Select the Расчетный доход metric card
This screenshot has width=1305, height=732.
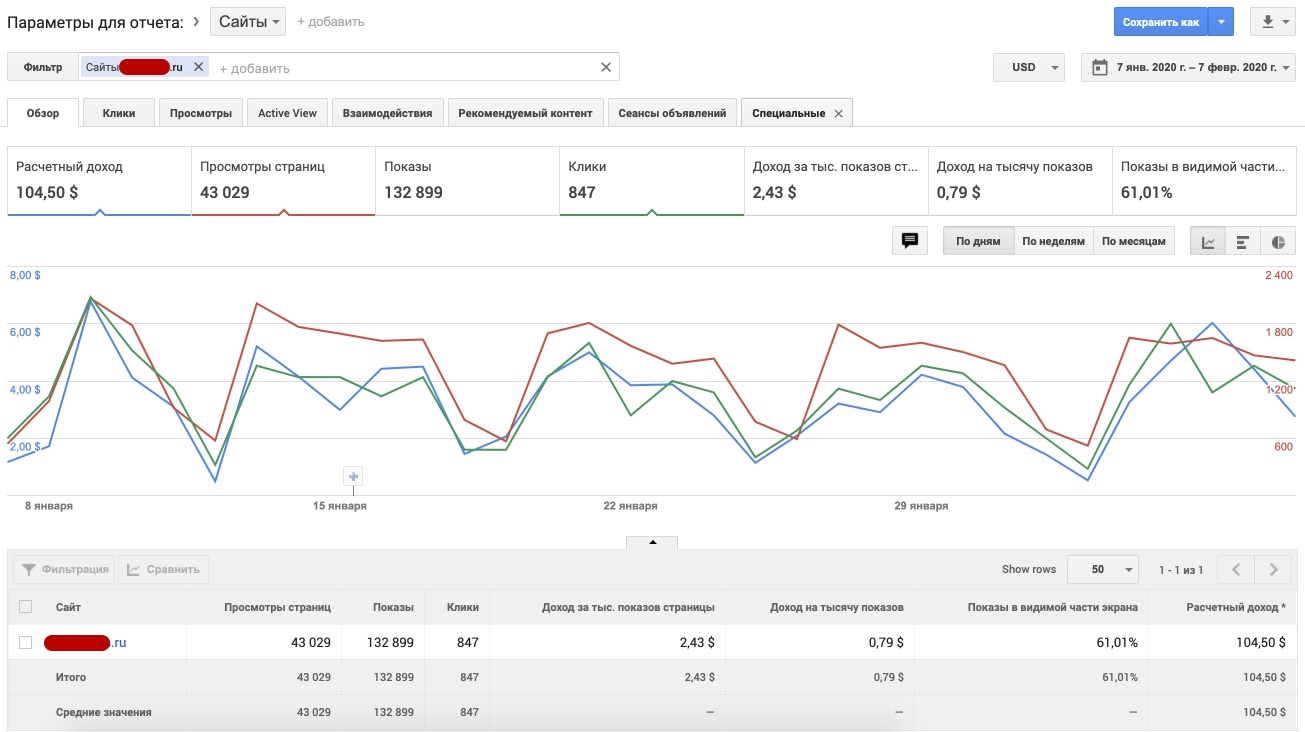click(98, 180)
